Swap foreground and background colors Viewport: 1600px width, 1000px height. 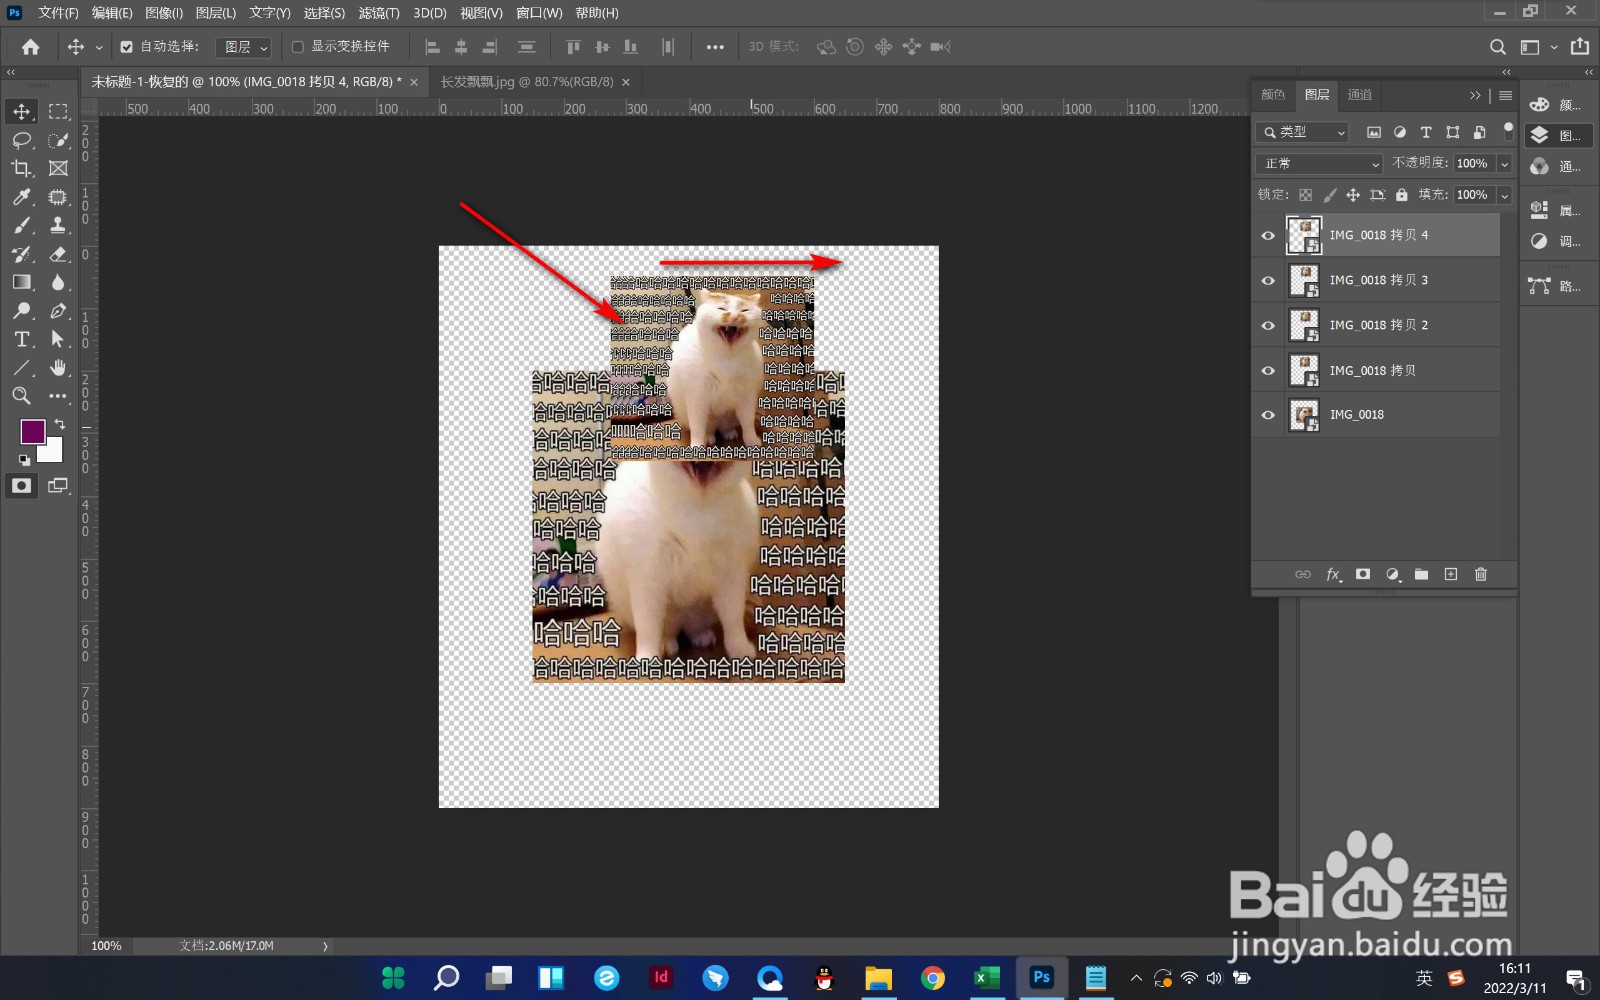(60, 424)
